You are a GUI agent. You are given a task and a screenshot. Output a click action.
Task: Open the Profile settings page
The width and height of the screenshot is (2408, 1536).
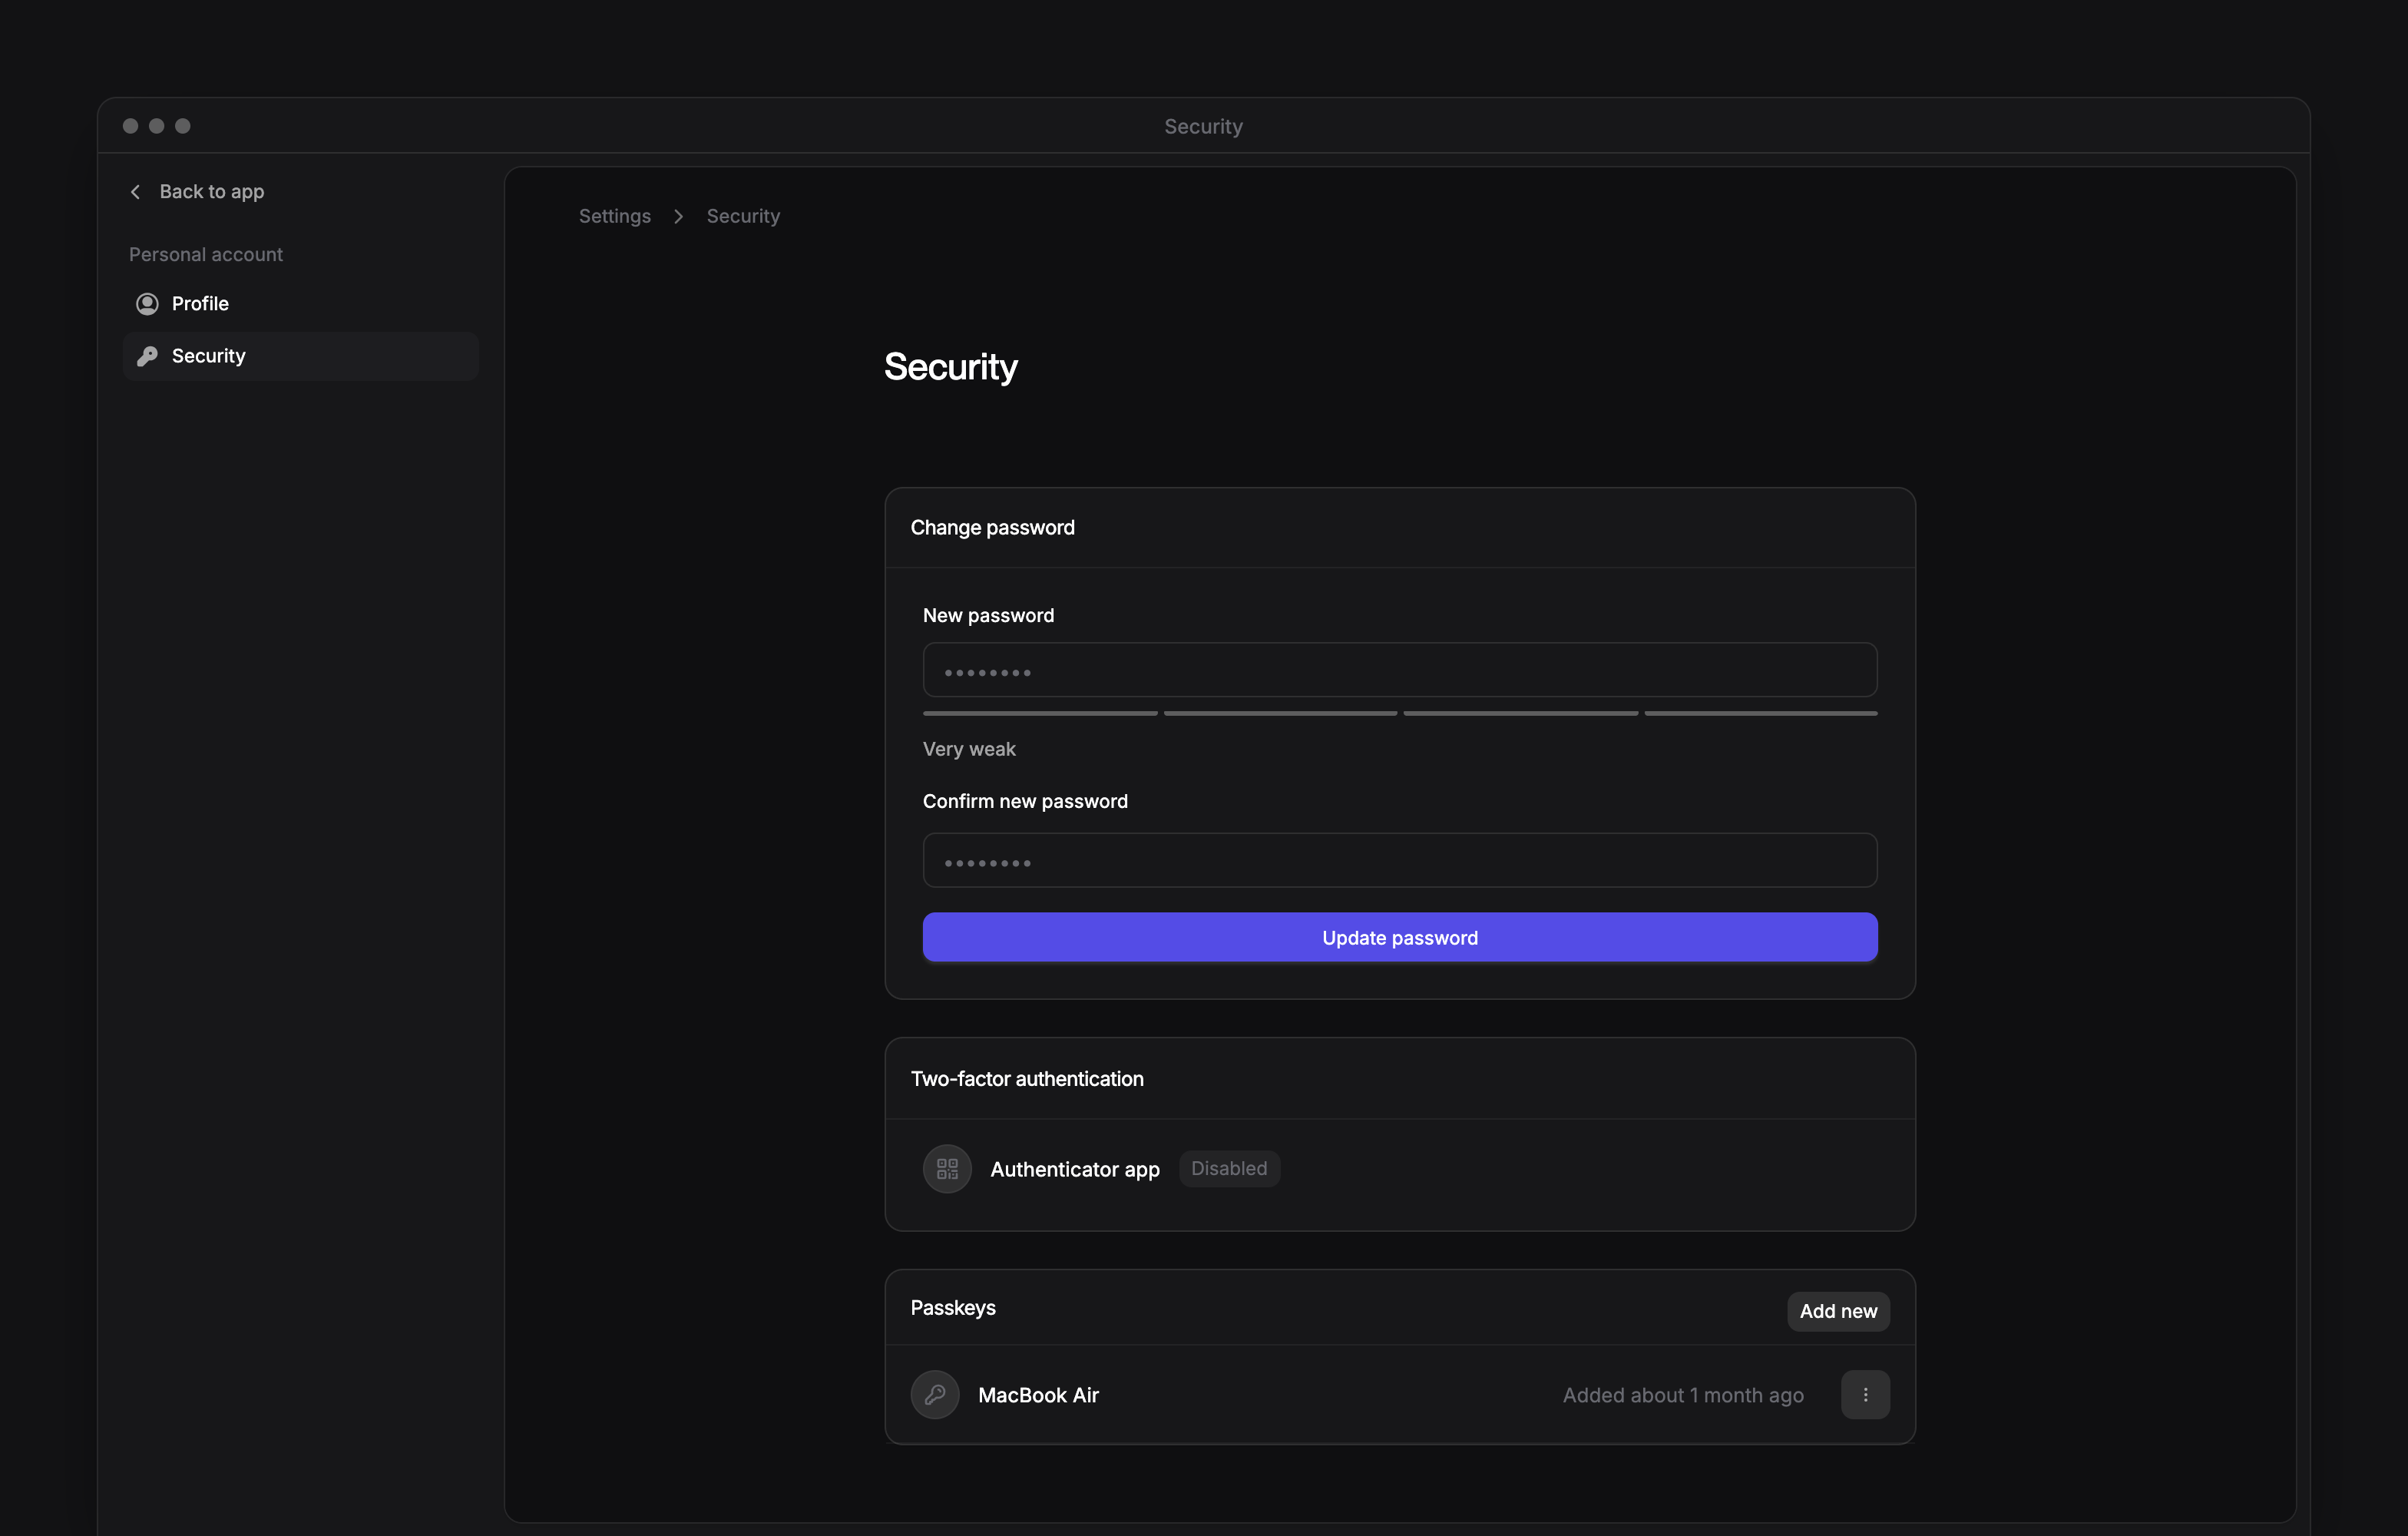click(300, 304)
